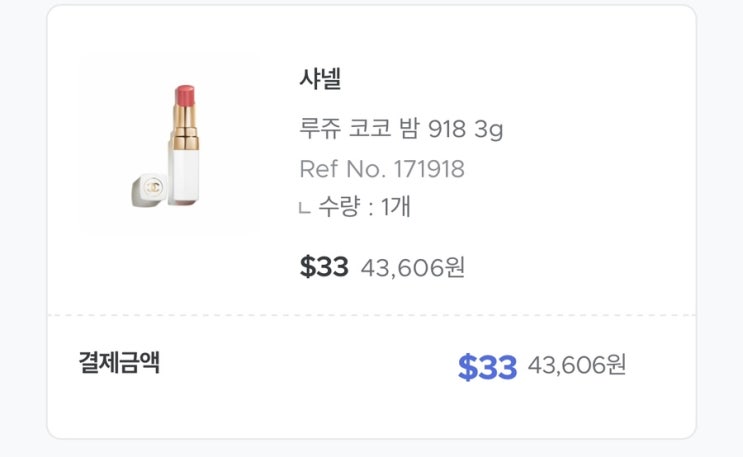This screenshot has height=457, width=743.
Task: Click 43,606원 next to the blue total
Action: point(576,365)
